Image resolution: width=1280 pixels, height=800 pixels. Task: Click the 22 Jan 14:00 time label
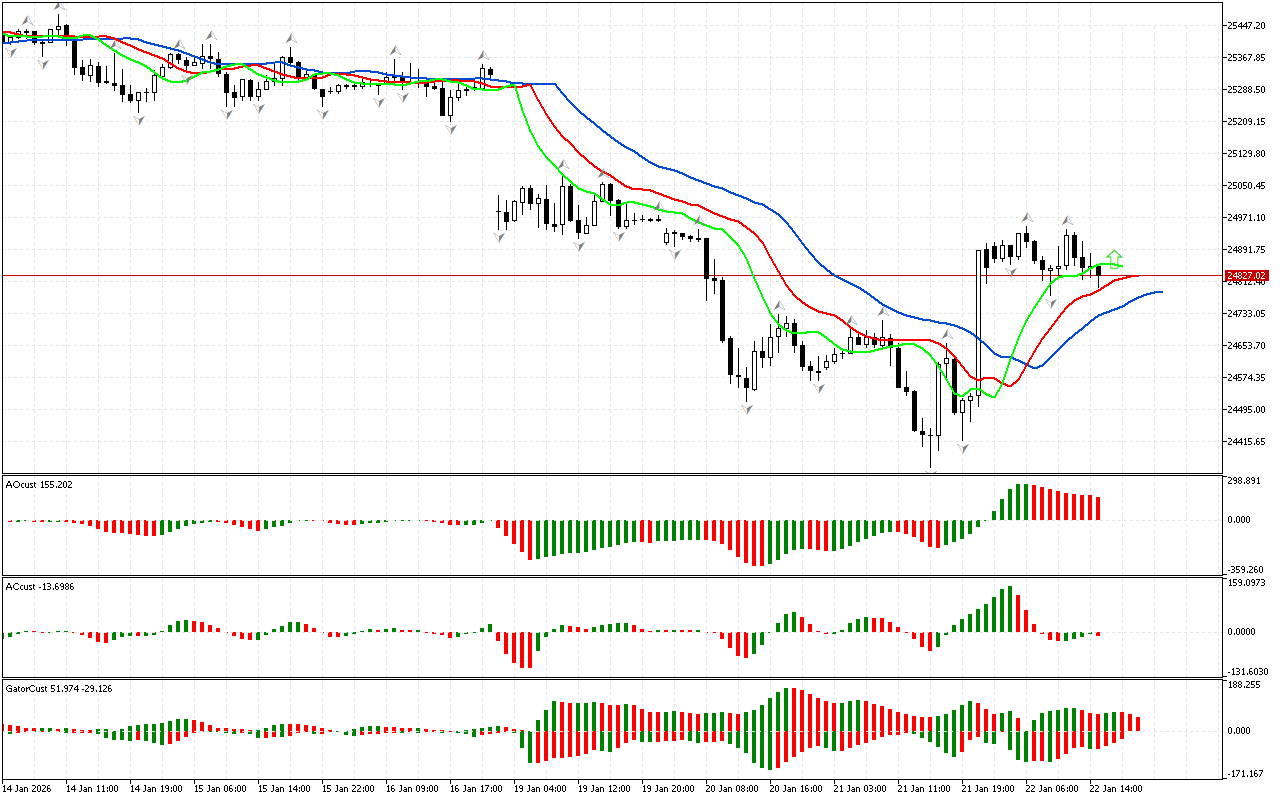click(x=1115, y=788)
